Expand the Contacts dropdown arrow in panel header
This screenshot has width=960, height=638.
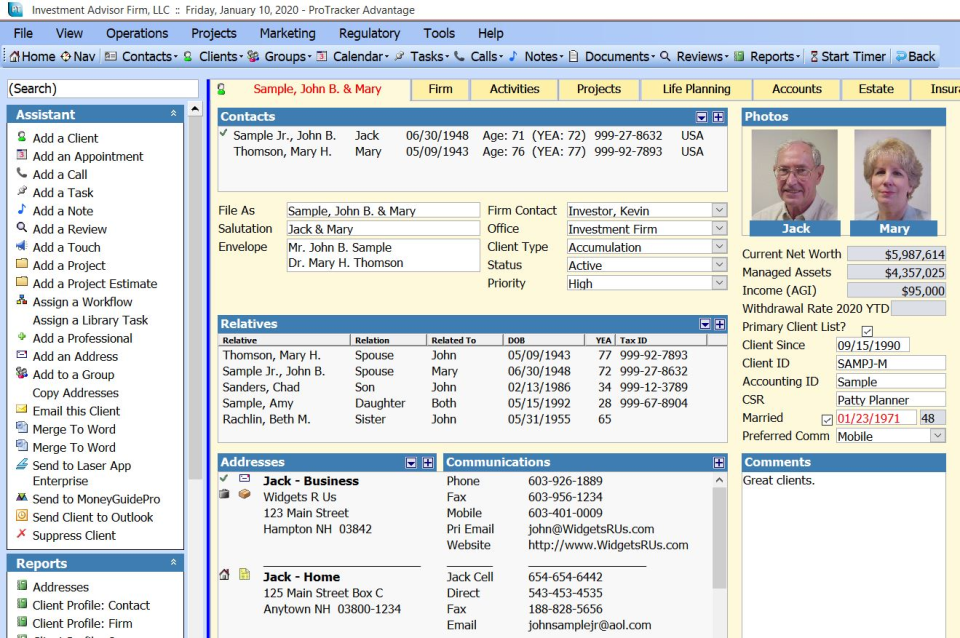tap(701, 116)
